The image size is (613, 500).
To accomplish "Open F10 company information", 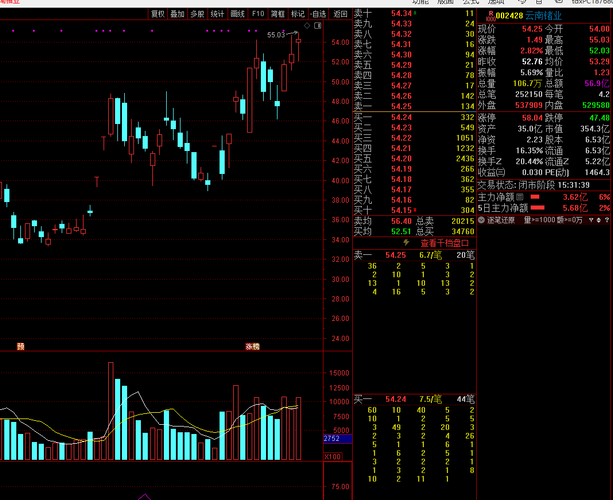I will click(258, 14).
